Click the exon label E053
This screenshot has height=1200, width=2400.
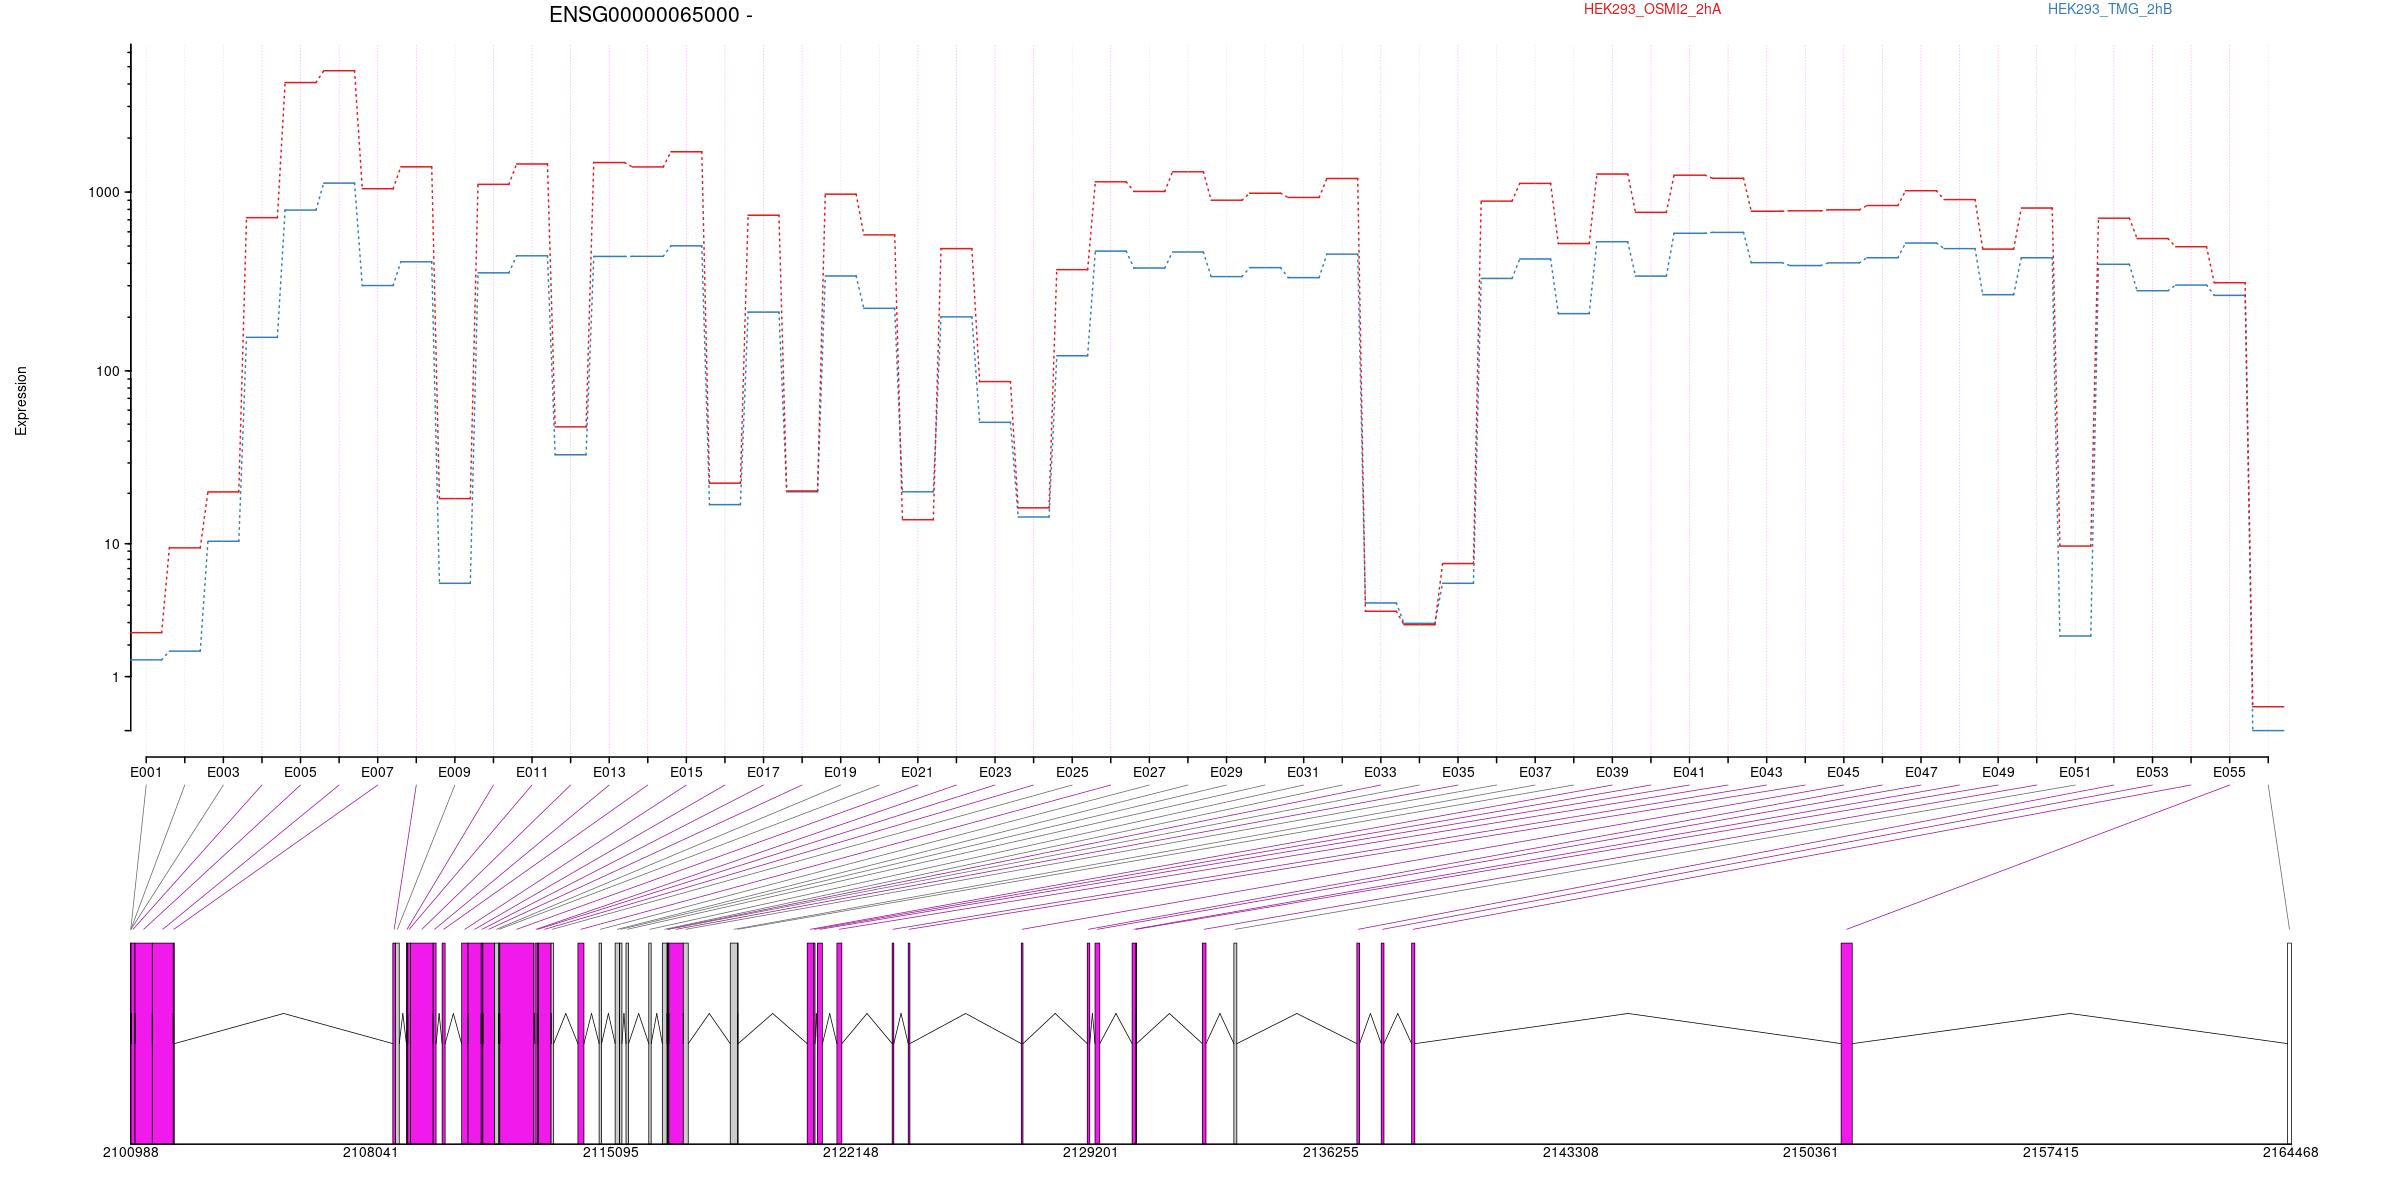tap(2152, 772)
